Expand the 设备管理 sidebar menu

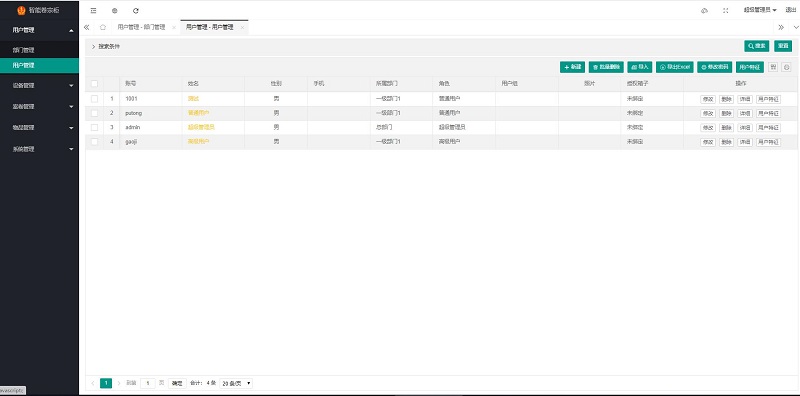pos(39,86)
